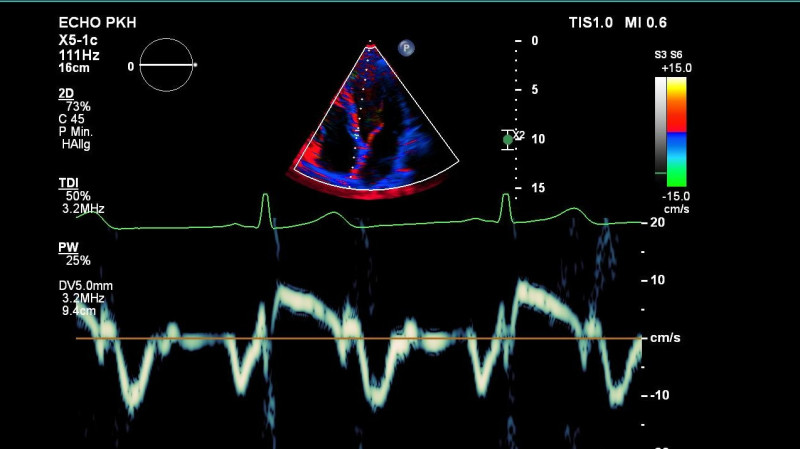Click the green focus depth marker
The width and height of the screenshot is (800, 449).
pyautogui.click(x=508, y=139)
